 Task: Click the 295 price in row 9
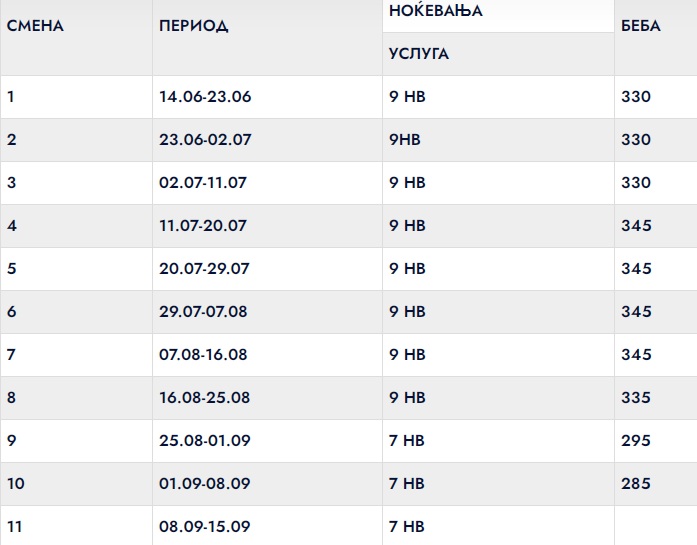(636, 441)
